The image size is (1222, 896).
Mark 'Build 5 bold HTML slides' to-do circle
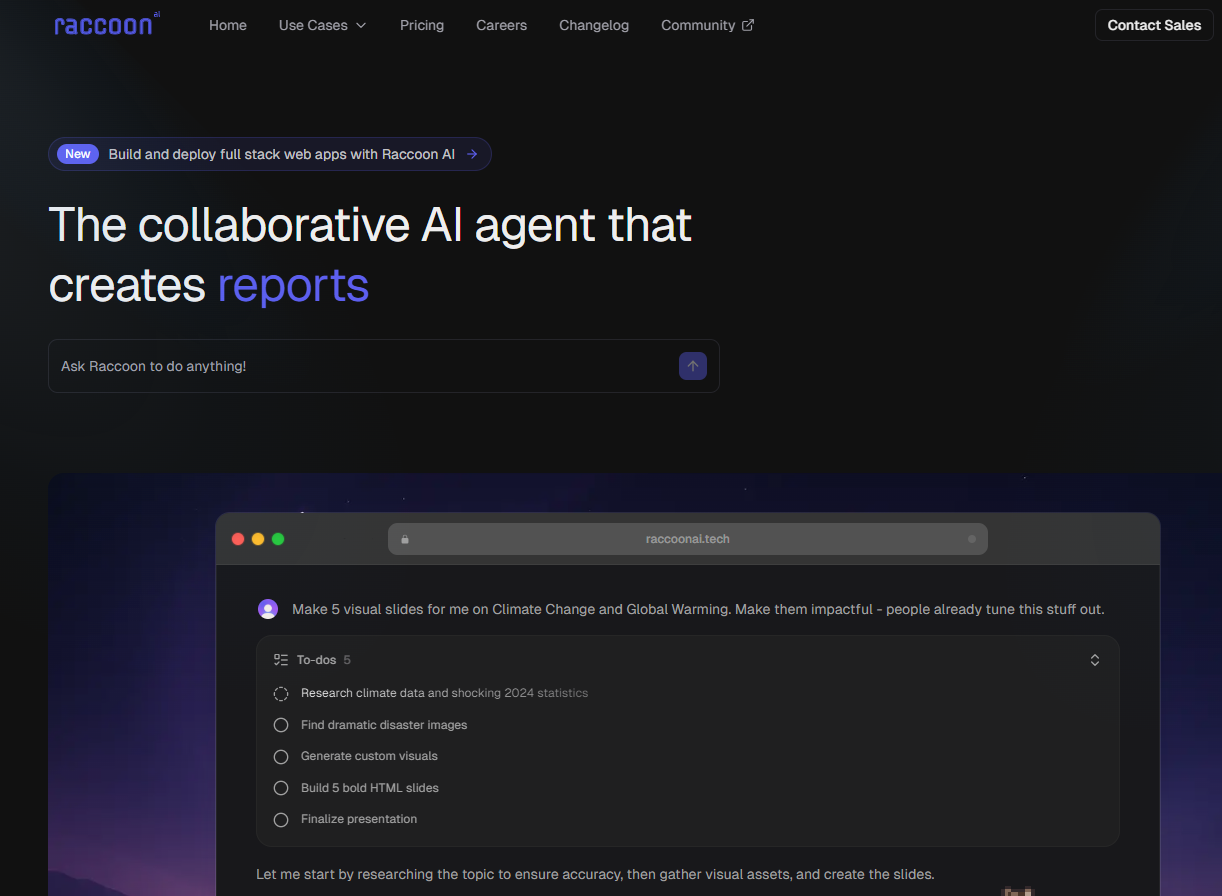pyautogui.click(x=281, y=788)
